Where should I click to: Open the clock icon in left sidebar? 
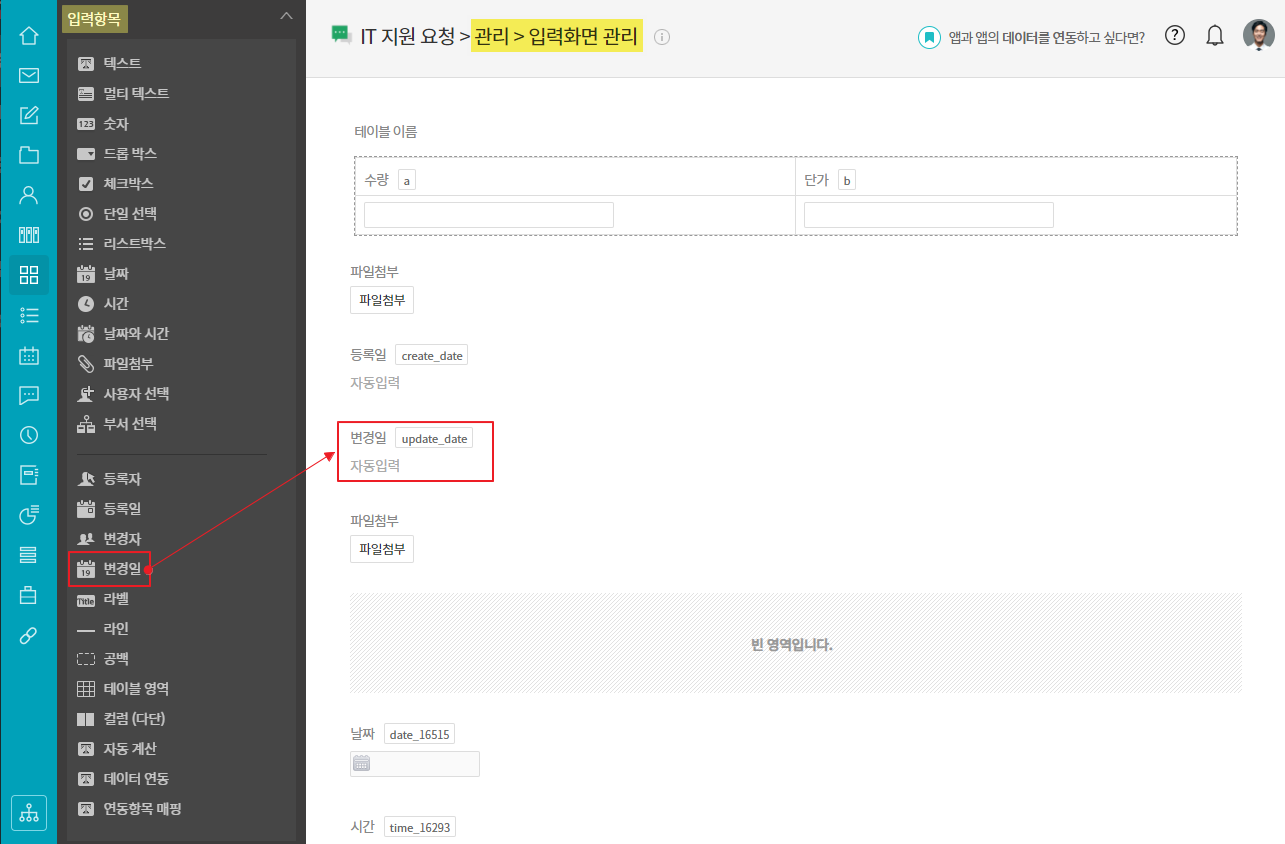point(29,435)
